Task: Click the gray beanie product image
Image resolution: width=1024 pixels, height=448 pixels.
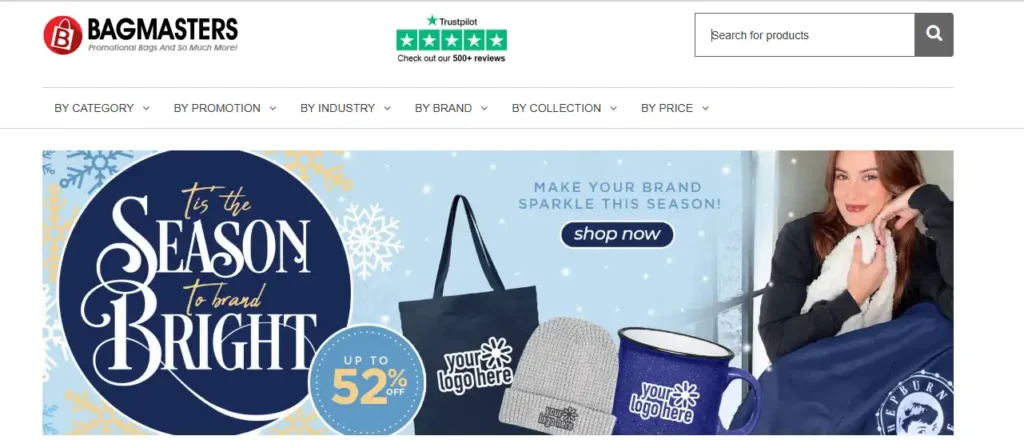Action: 558,376
